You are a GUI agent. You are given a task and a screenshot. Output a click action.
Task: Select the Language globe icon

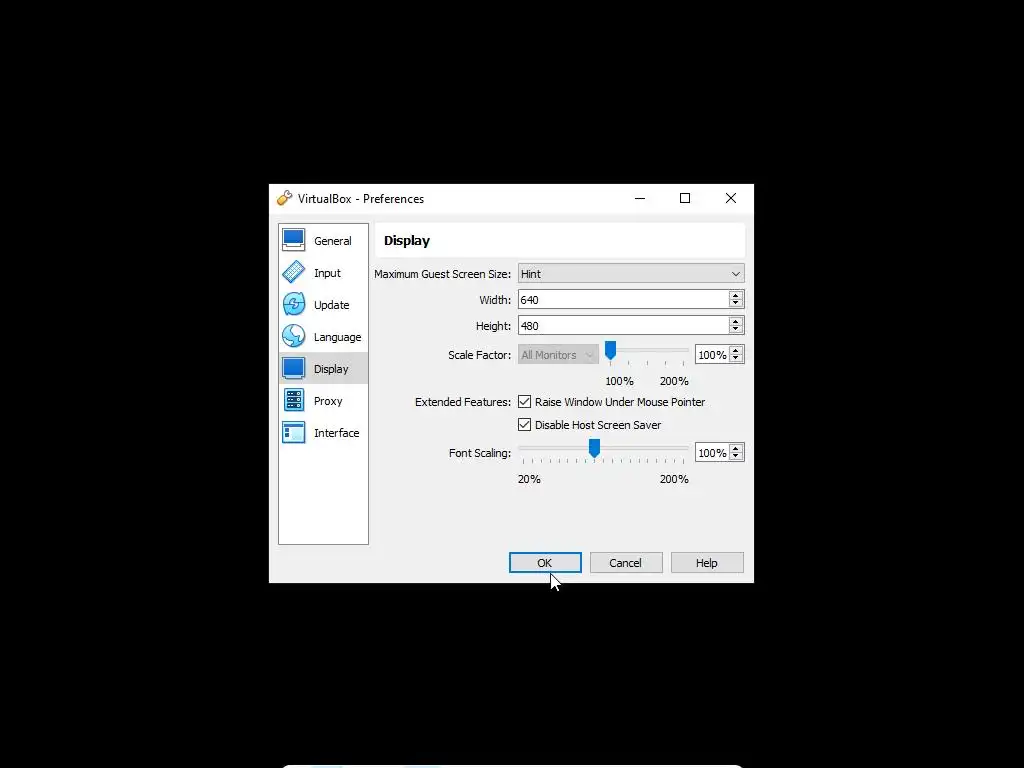[x=293, y=336]
